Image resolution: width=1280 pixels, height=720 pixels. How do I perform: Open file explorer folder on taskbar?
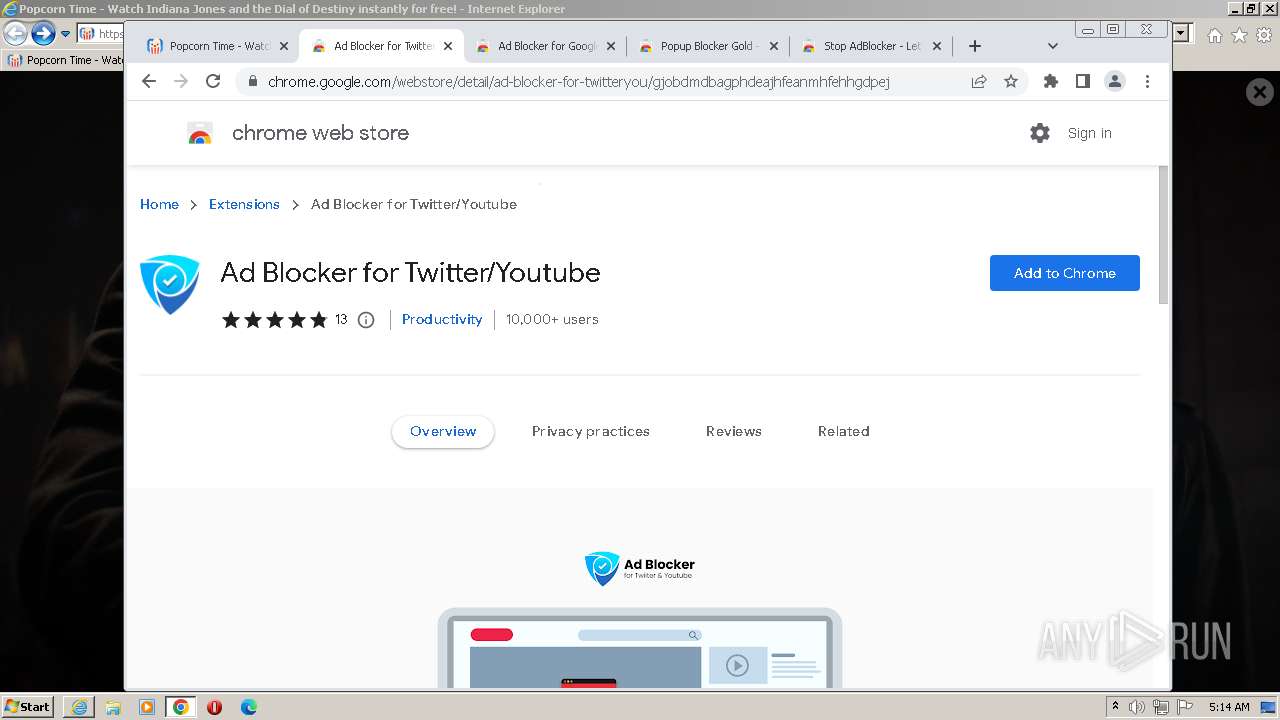tap(113, 707)
